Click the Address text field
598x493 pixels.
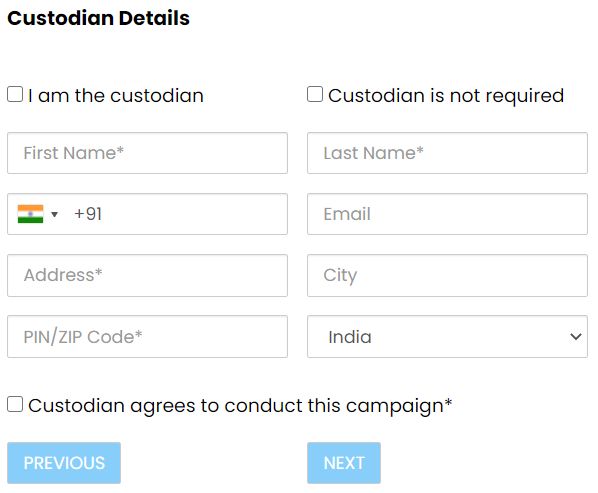147,275
